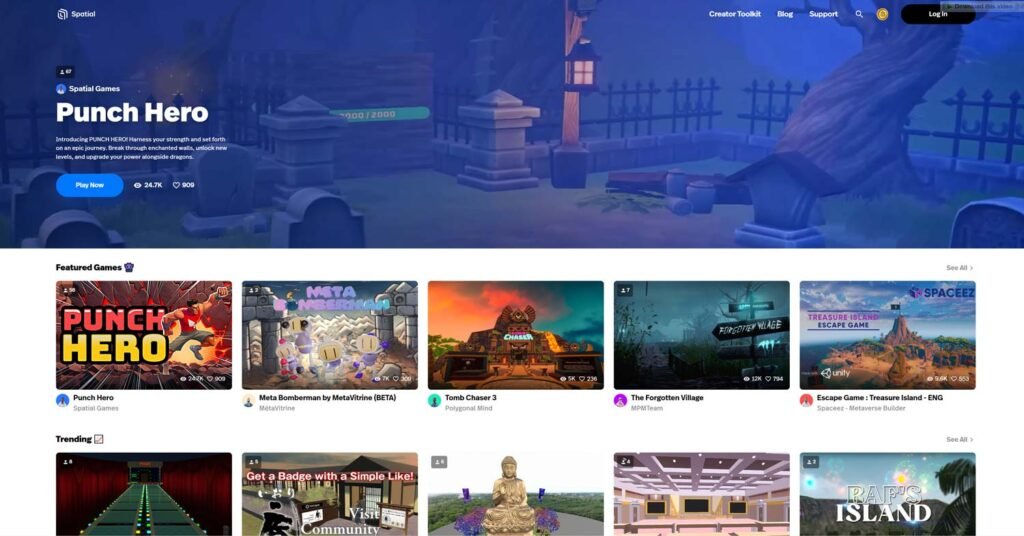Open the Punch Hero game thumbnail
The image size is (1024, 536).
(x=144, y=335)
